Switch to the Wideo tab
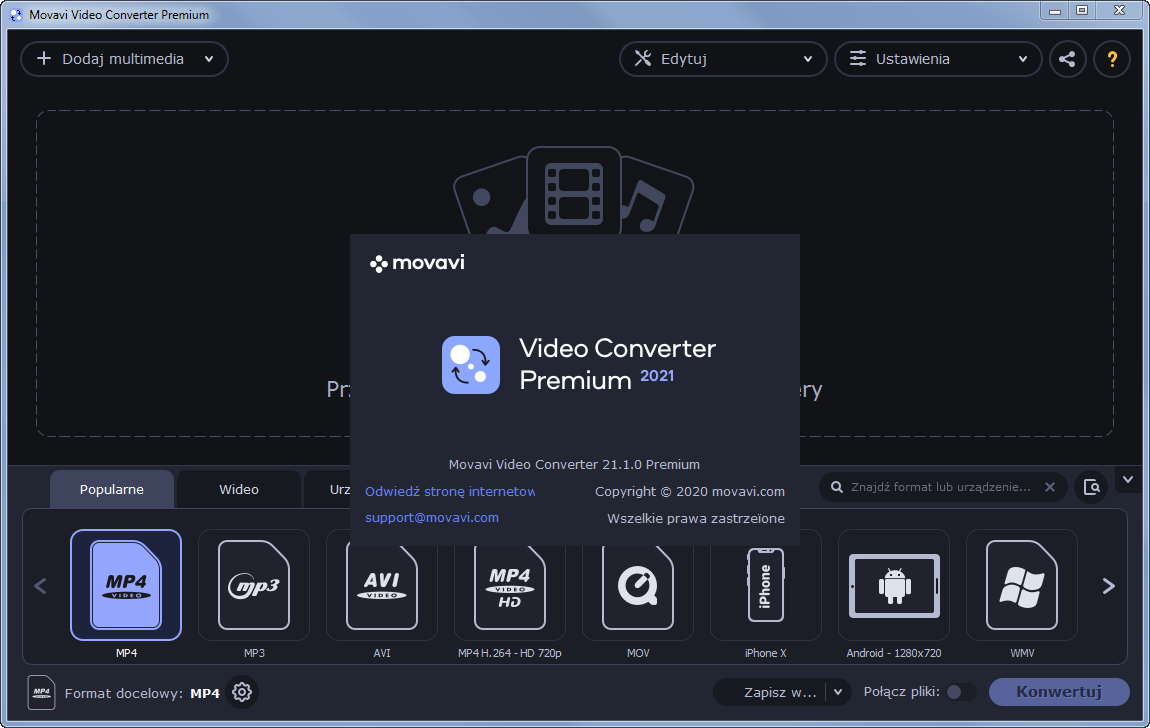The height and width of the screenshot is (728, 1150). point(238,489)
